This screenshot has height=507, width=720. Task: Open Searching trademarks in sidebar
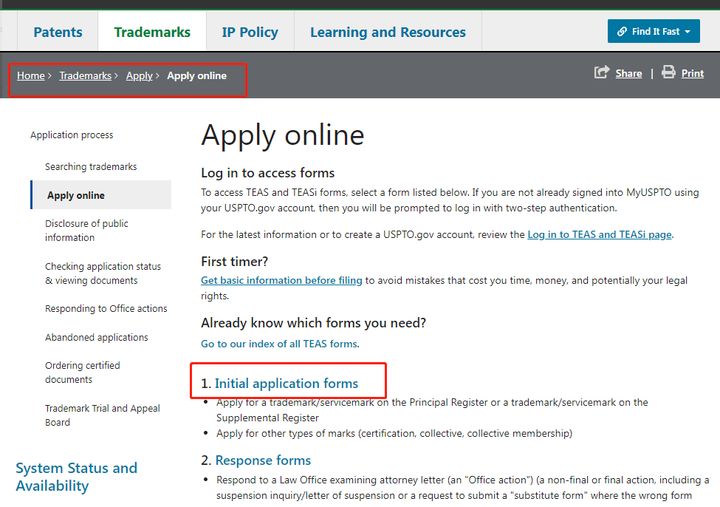coord(91,167)
